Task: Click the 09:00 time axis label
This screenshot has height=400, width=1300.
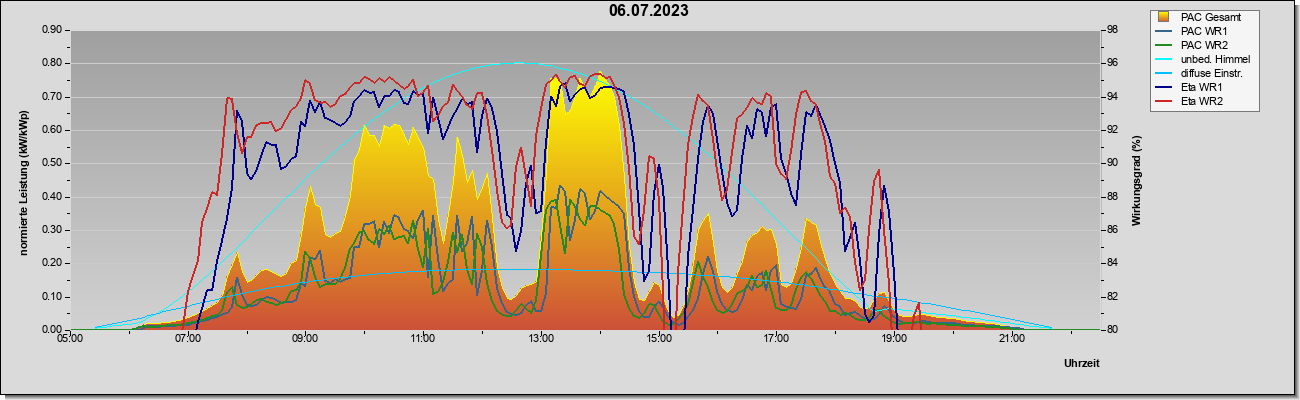Action: coord(305,340)
